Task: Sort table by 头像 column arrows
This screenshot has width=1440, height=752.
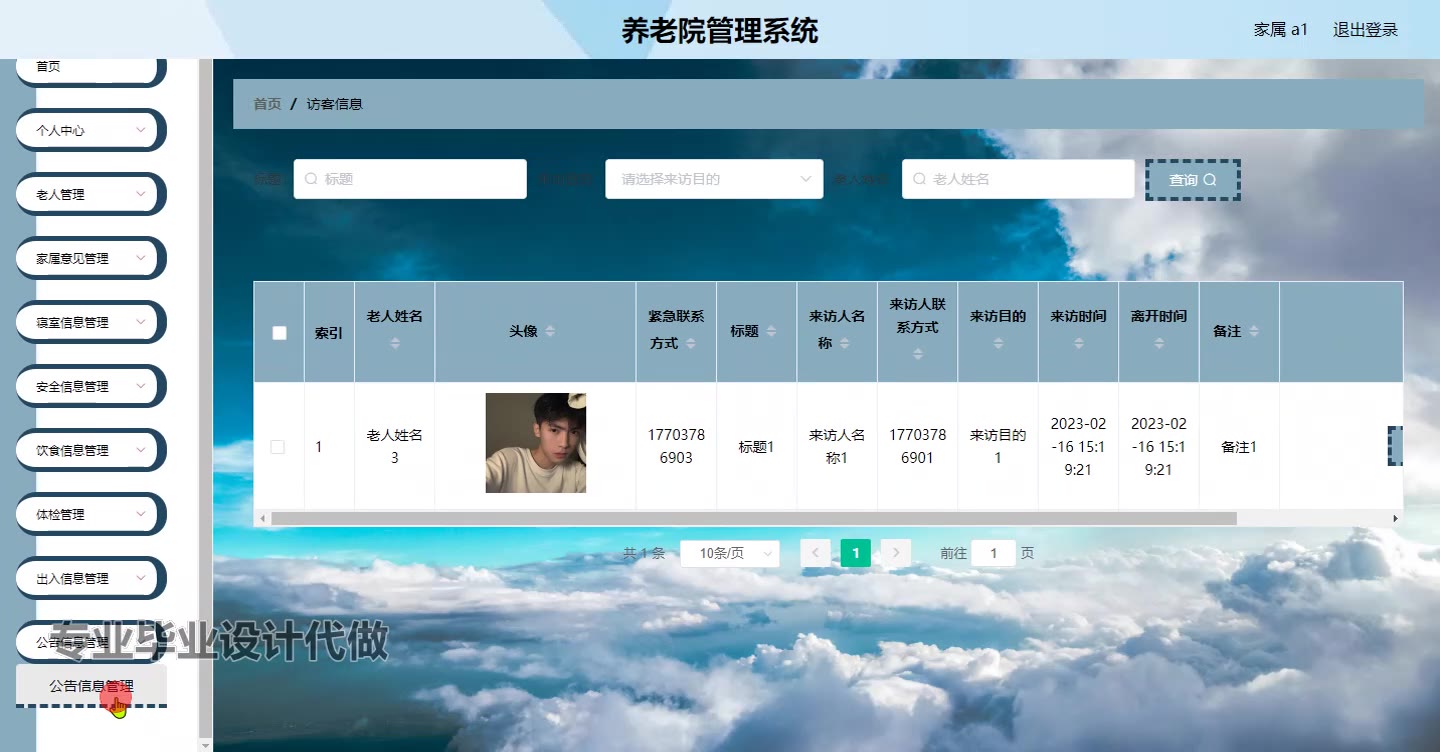Action: [x=549, y=331]
